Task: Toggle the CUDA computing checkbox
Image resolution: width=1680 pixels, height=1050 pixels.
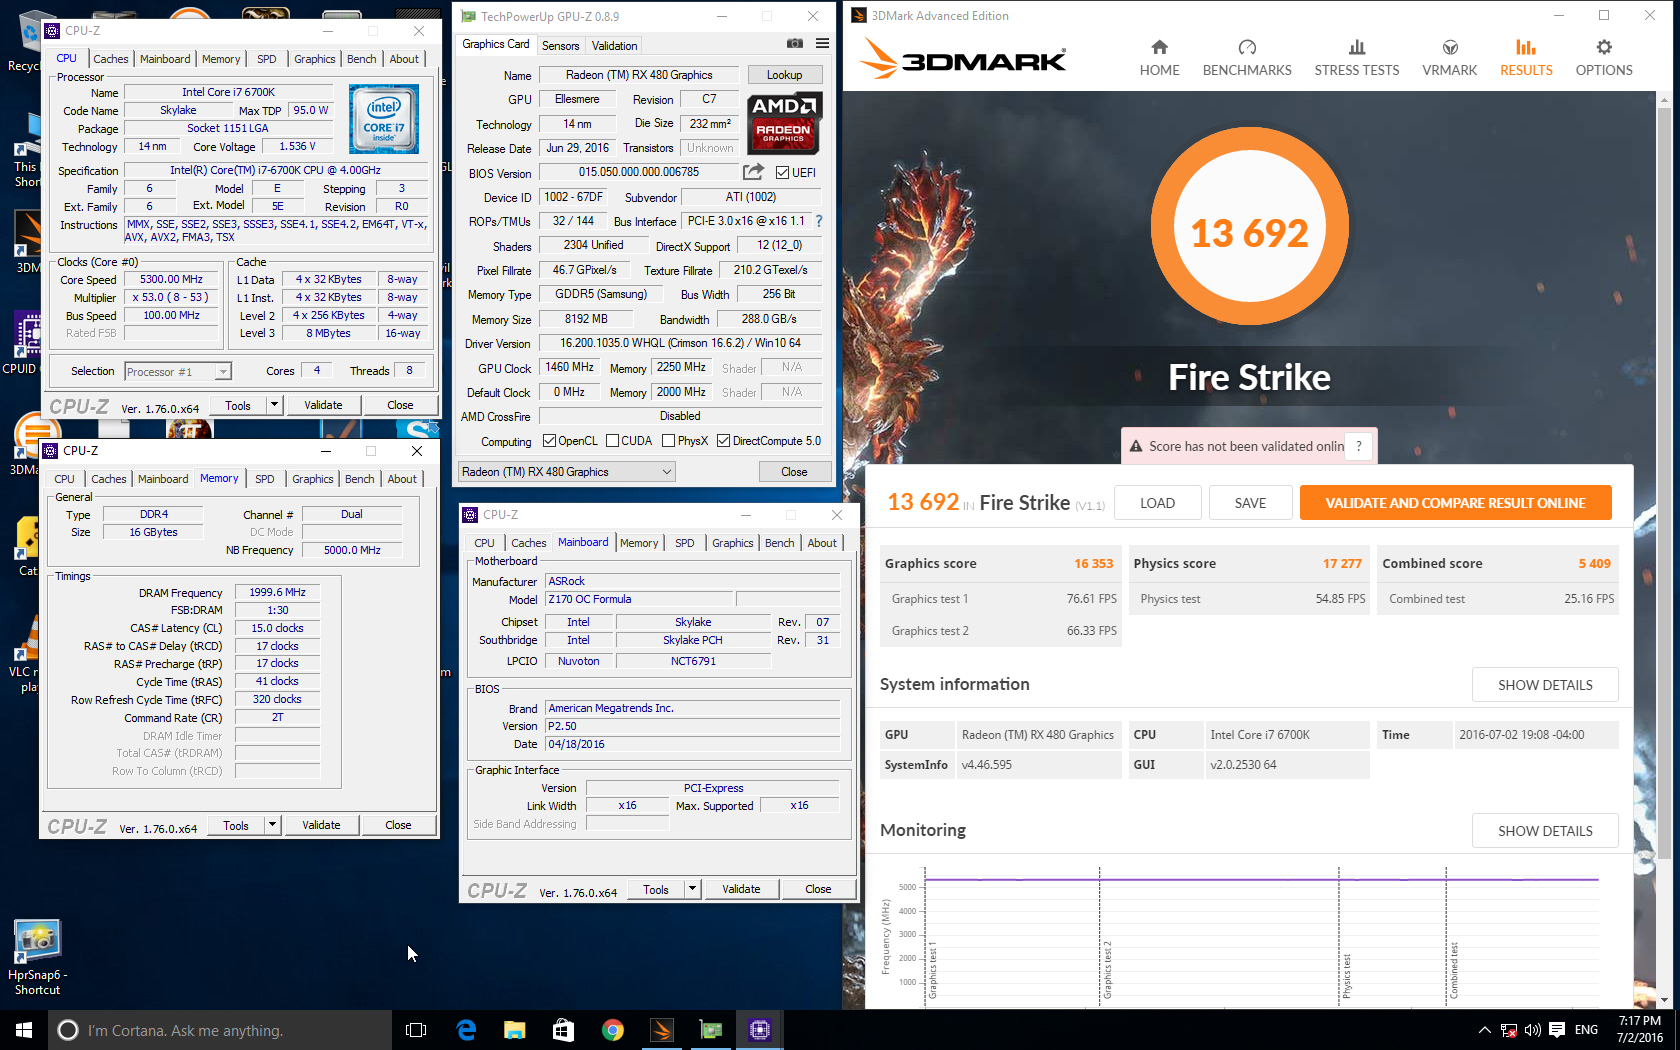Action: [x=612, y=441]
